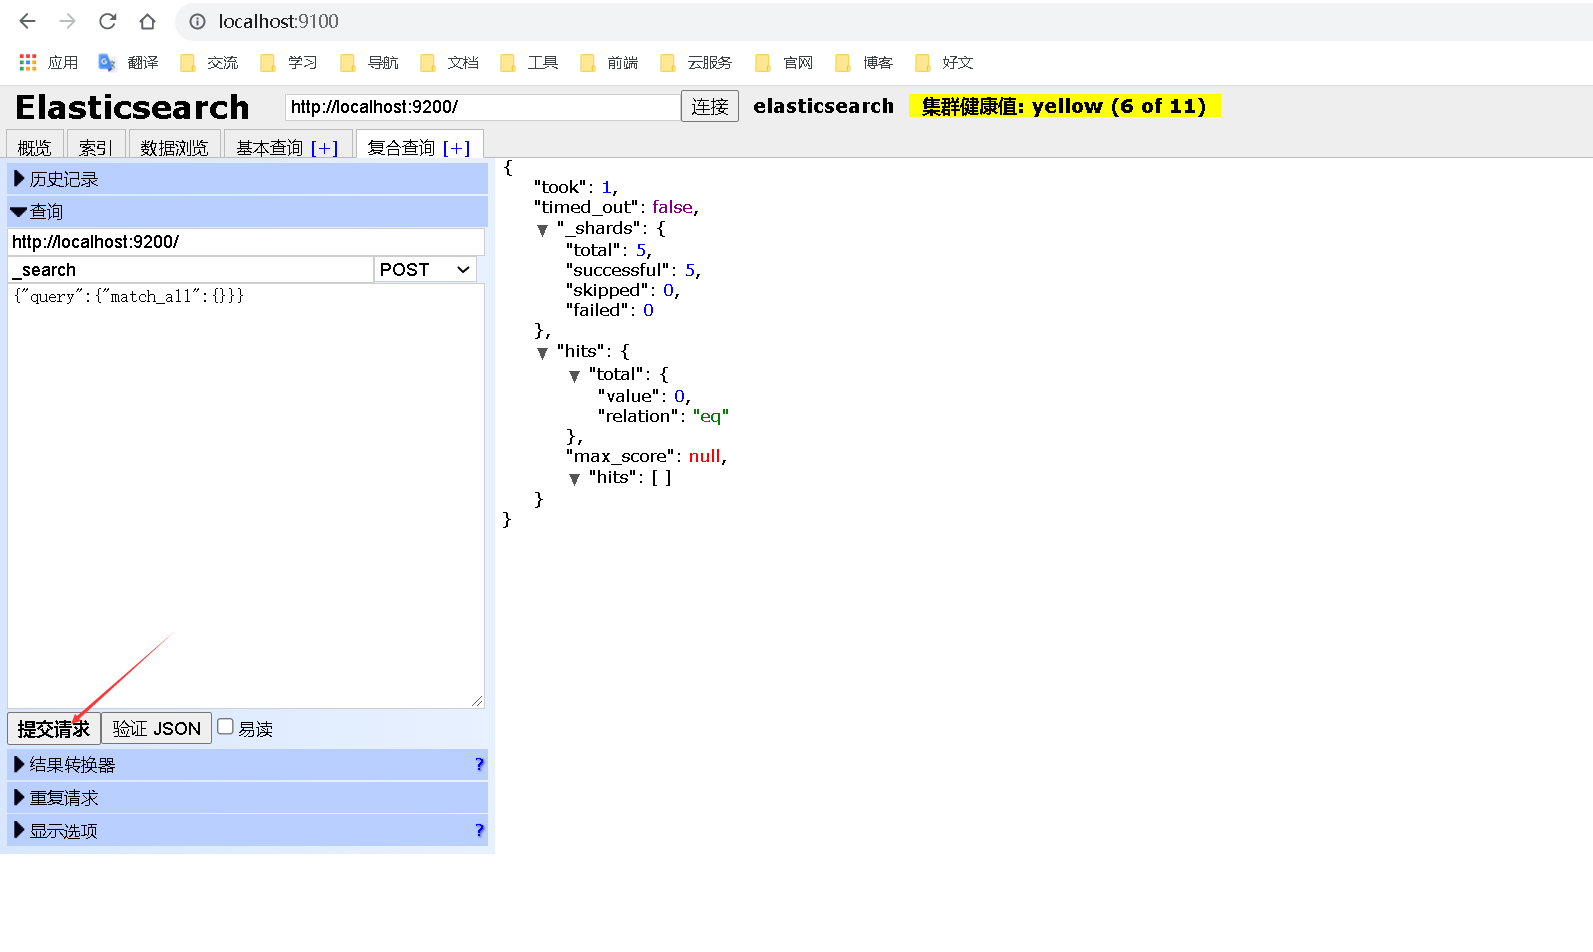Viewport: 1593px width, 952px height.
Task: Grab the textarea resize handle corner
Action: (x=477, y=701)
